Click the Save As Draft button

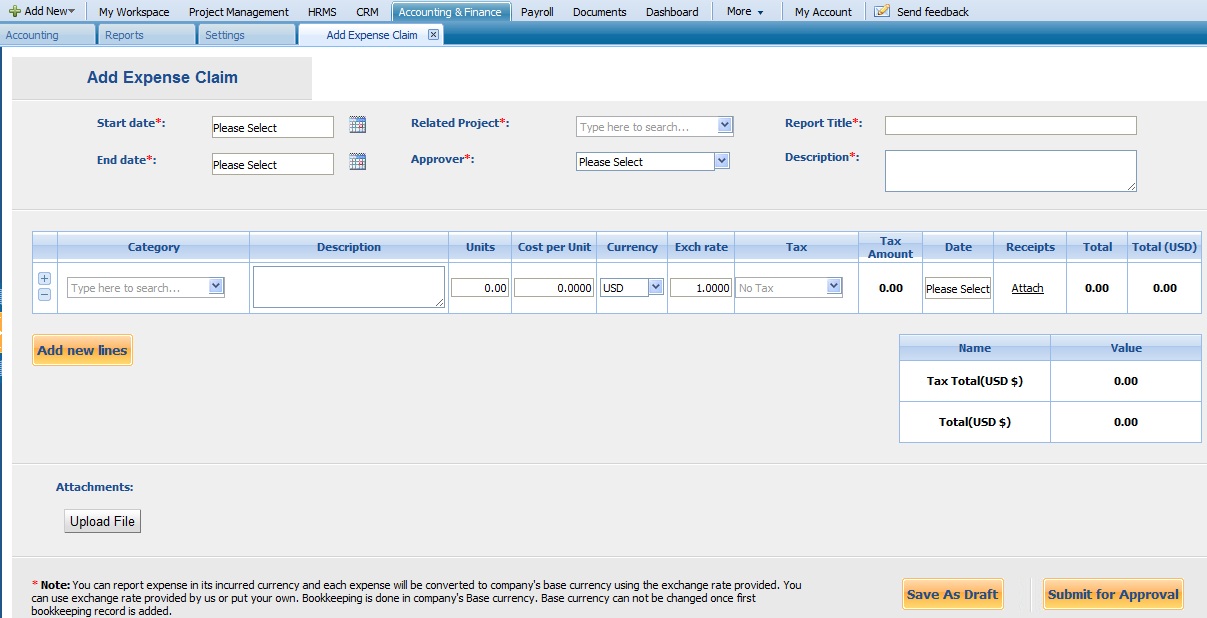pos(952,594)
